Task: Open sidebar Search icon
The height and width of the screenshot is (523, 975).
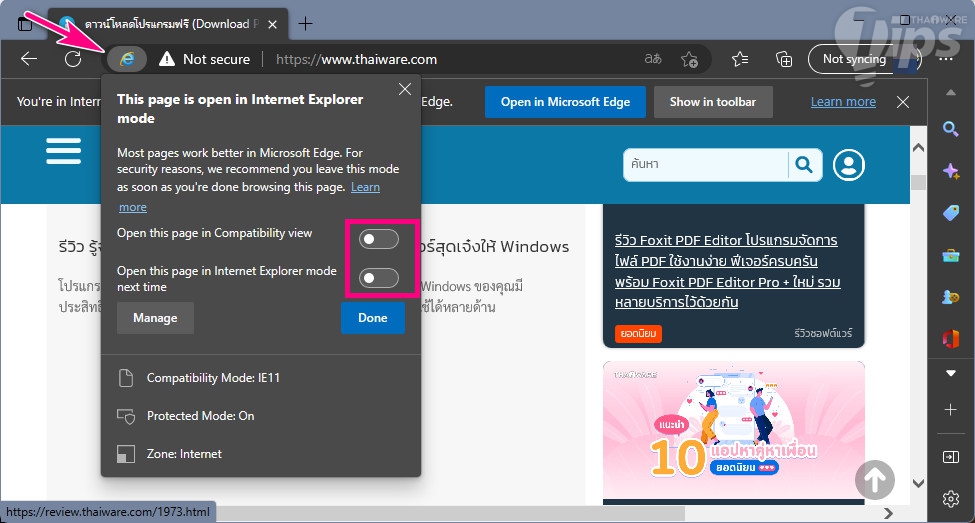Action: (950, 129)
